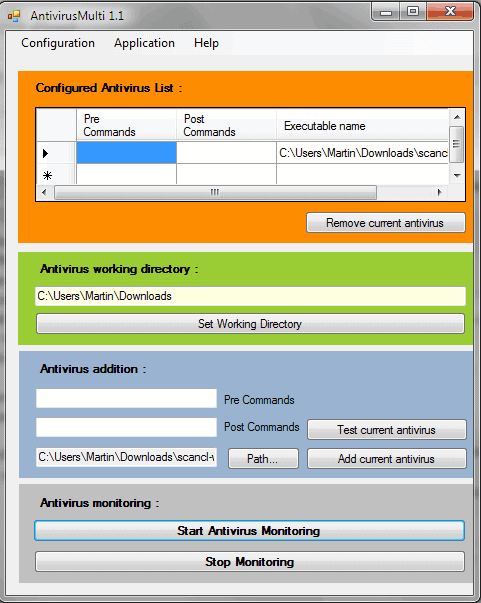The image size is (481, 603).
Task: Click the grid's scroll up arrow
Action: point(457,117)
